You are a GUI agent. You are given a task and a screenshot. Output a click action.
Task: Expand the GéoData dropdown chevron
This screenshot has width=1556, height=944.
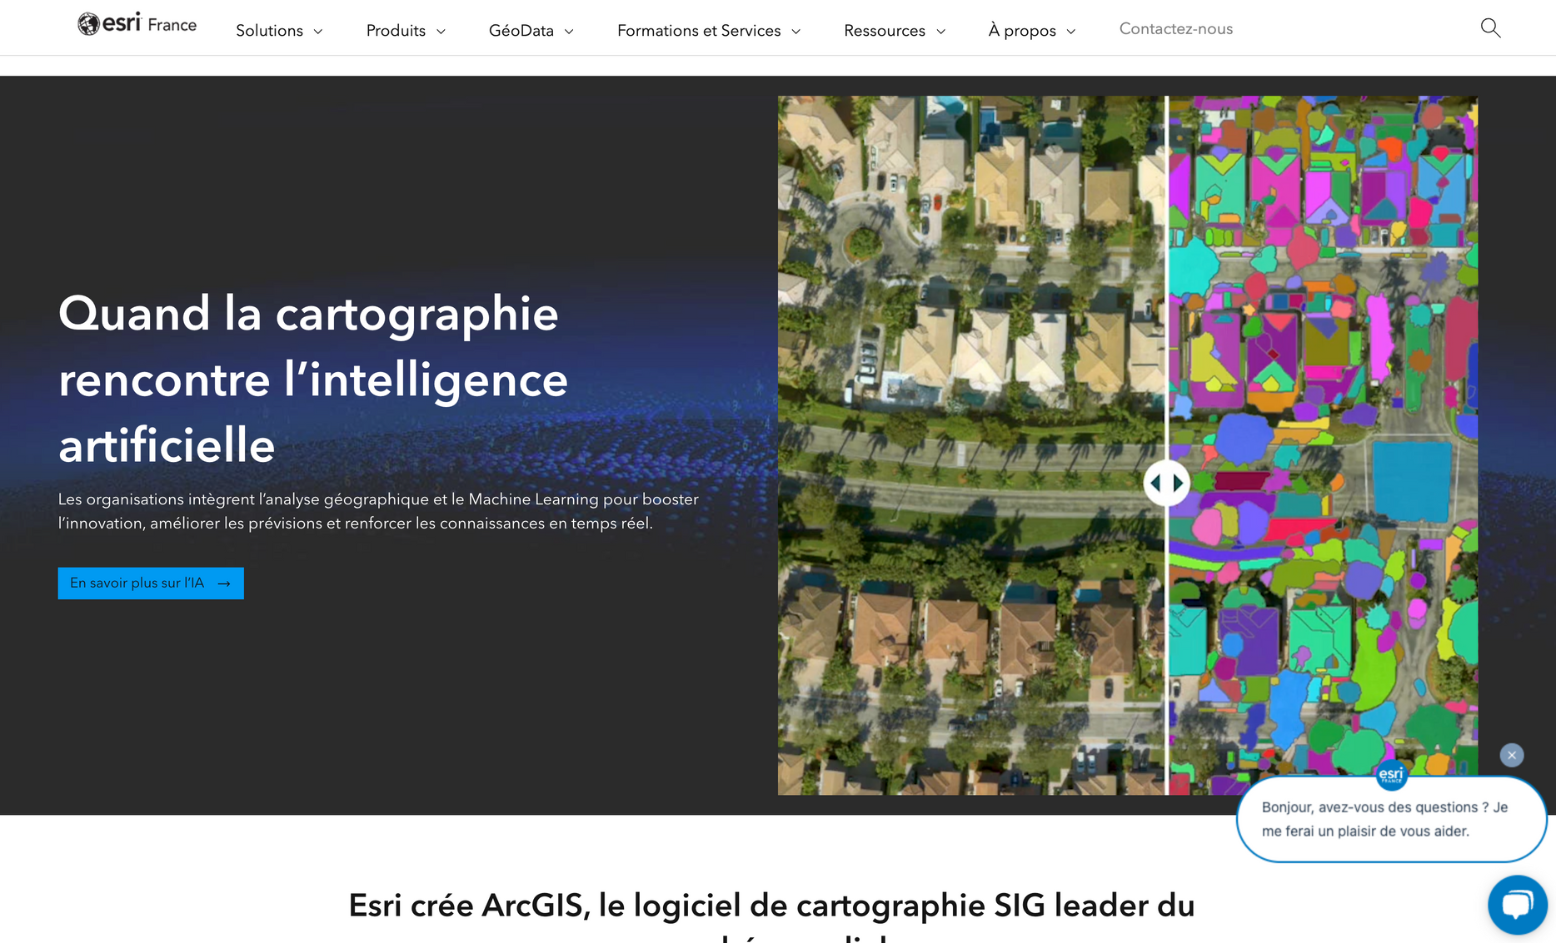(568, 31)
